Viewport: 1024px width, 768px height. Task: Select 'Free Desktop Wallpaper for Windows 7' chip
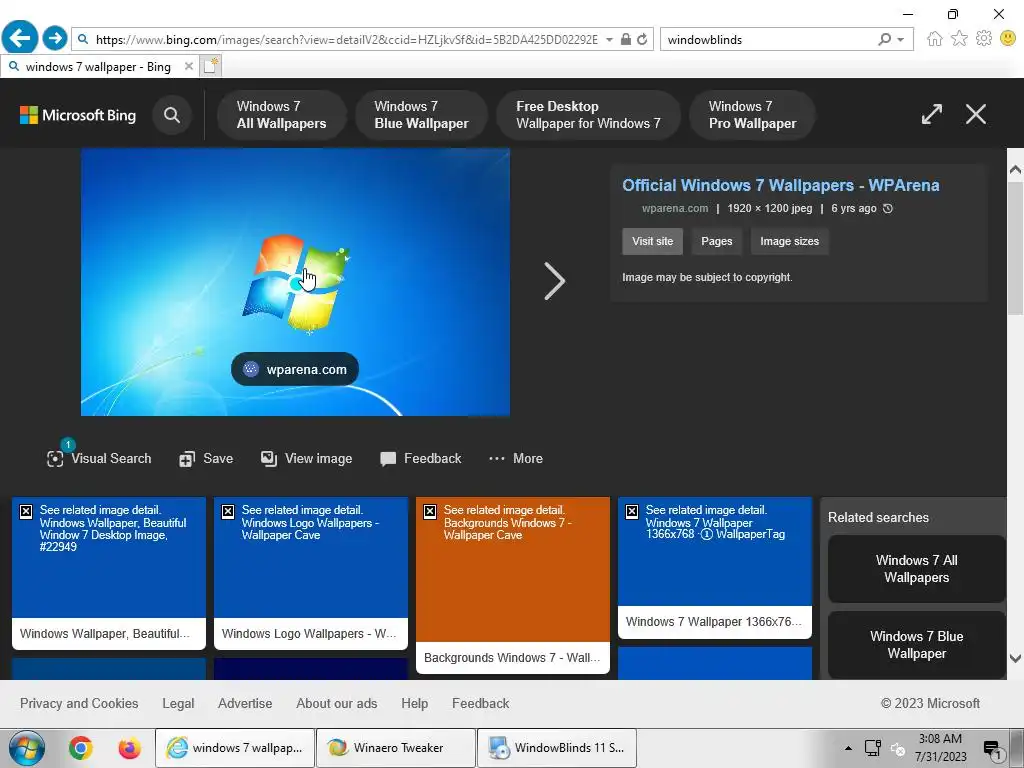pyautogui.click(x=588, y=115)
